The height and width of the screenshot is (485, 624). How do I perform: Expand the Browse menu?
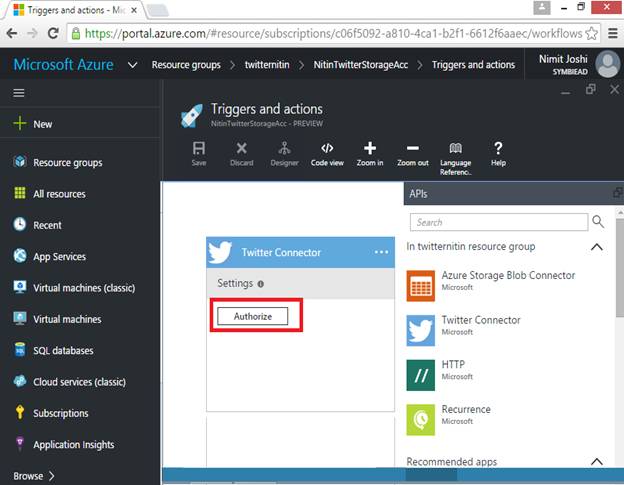33,476
